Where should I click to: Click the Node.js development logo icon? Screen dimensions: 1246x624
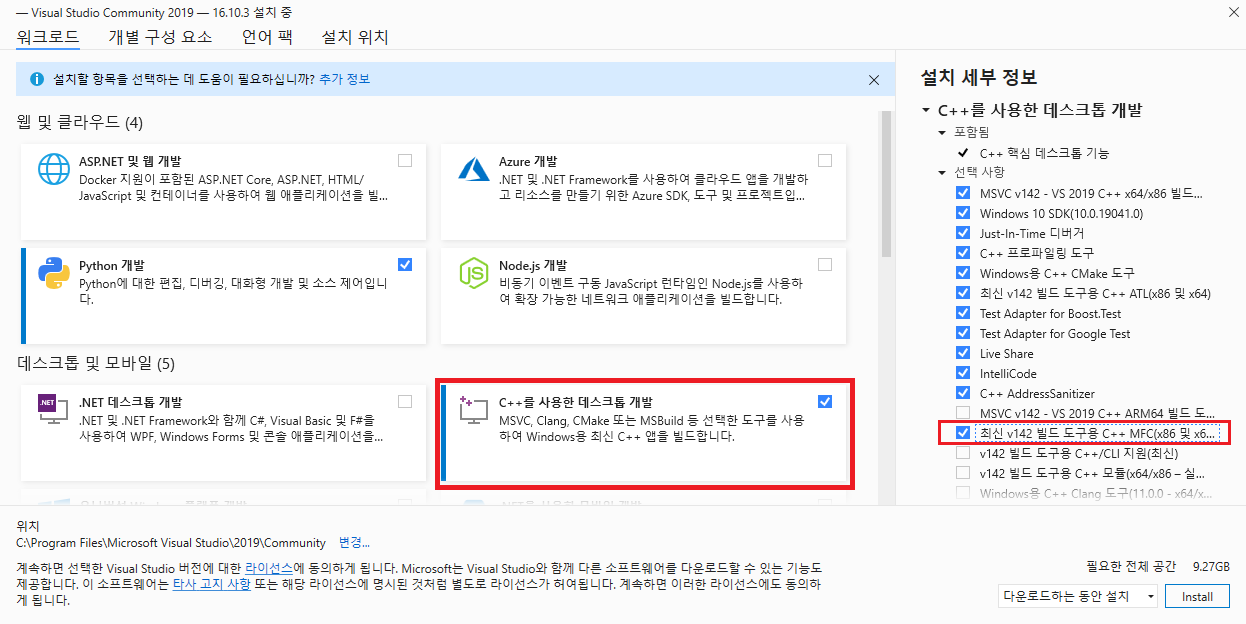473,273
